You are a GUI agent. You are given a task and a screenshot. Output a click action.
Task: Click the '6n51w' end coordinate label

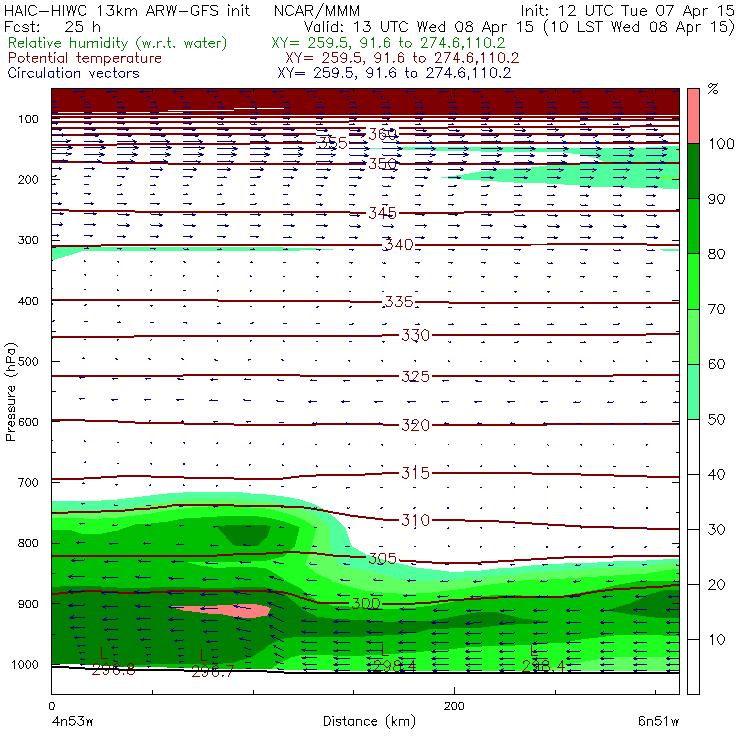(x=659, y=722)
